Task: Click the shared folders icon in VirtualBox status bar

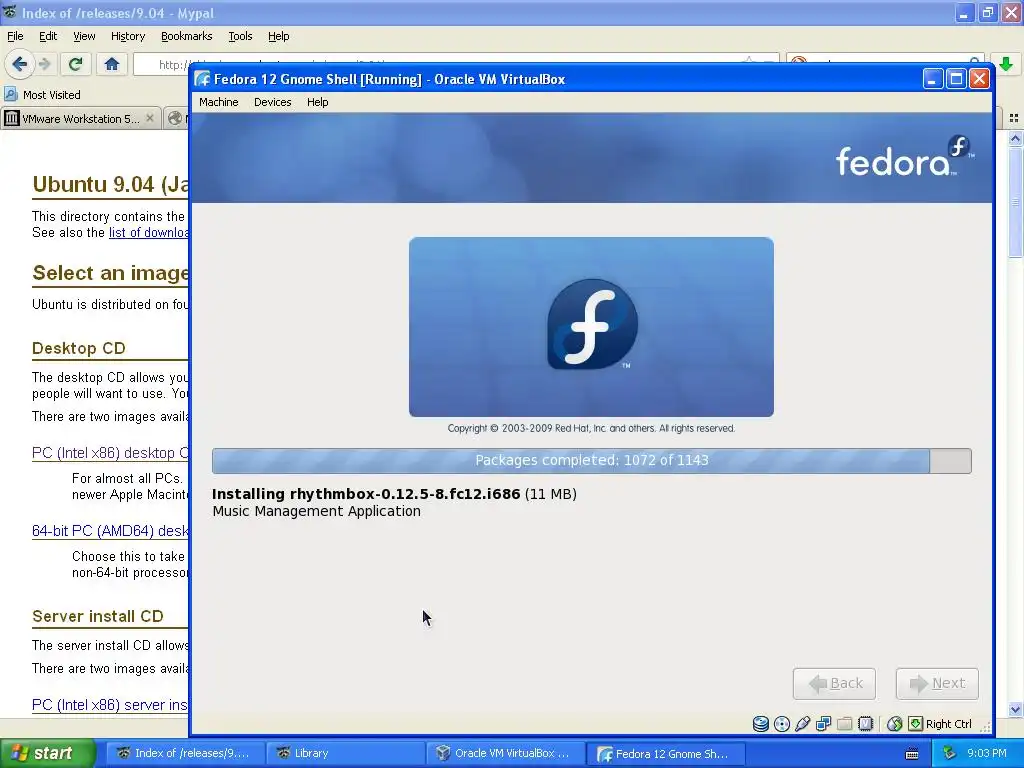Action: 844,724
